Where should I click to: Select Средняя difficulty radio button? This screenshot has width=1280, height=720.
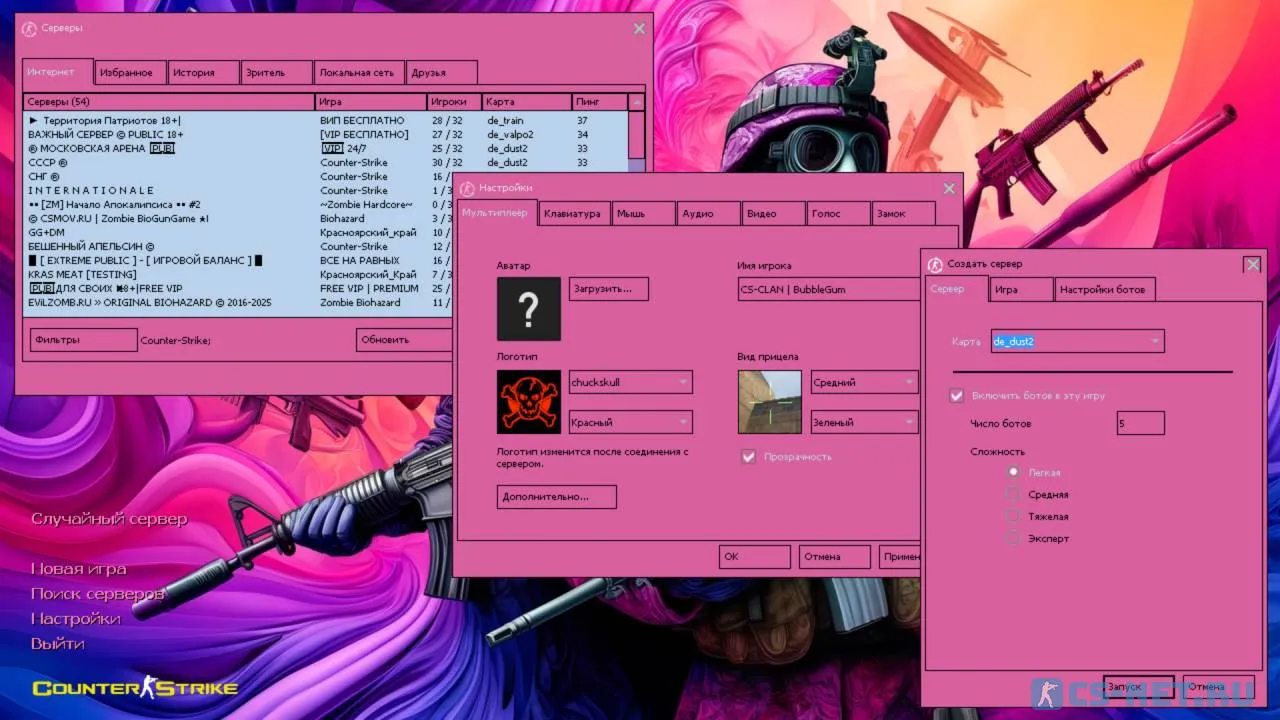(1013, 494)
